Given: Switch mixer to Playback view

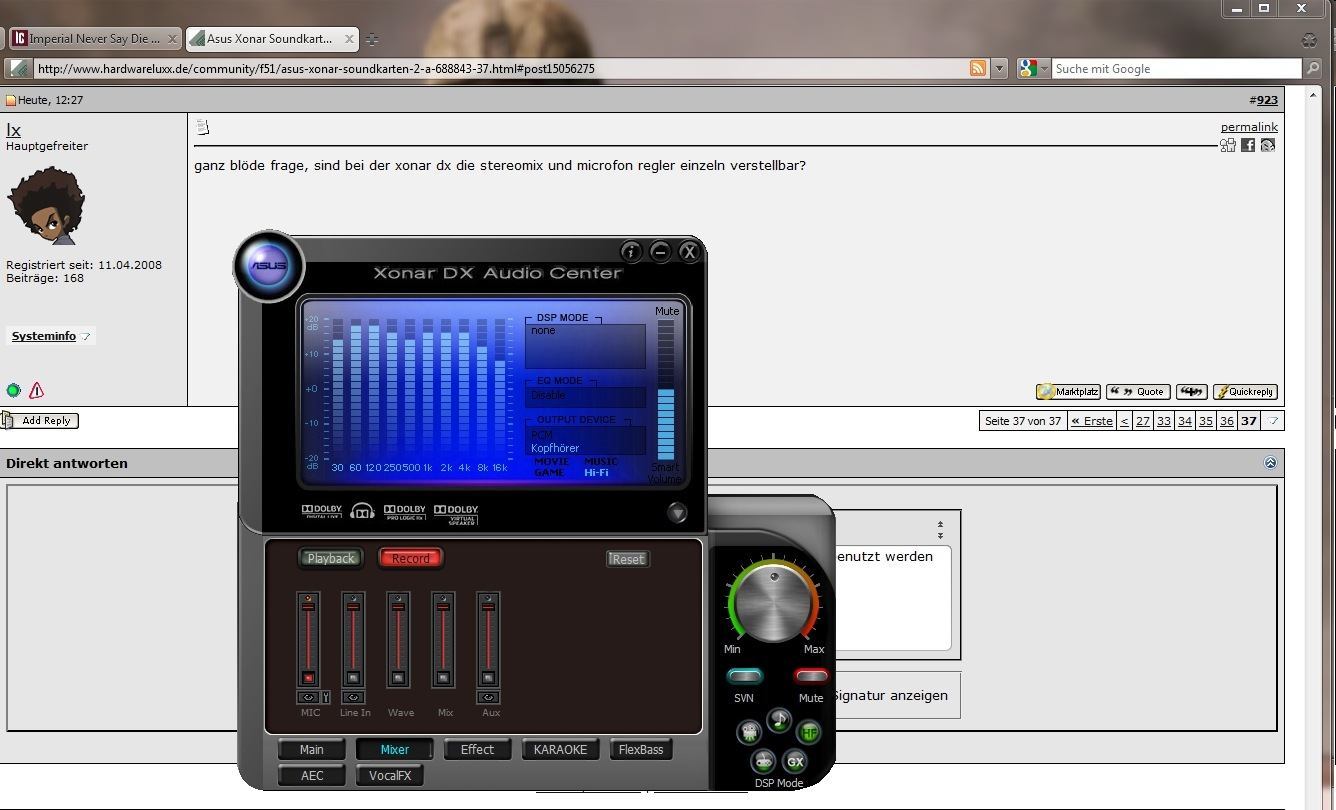Looking at the screenshot, I should tap(331, 558).
